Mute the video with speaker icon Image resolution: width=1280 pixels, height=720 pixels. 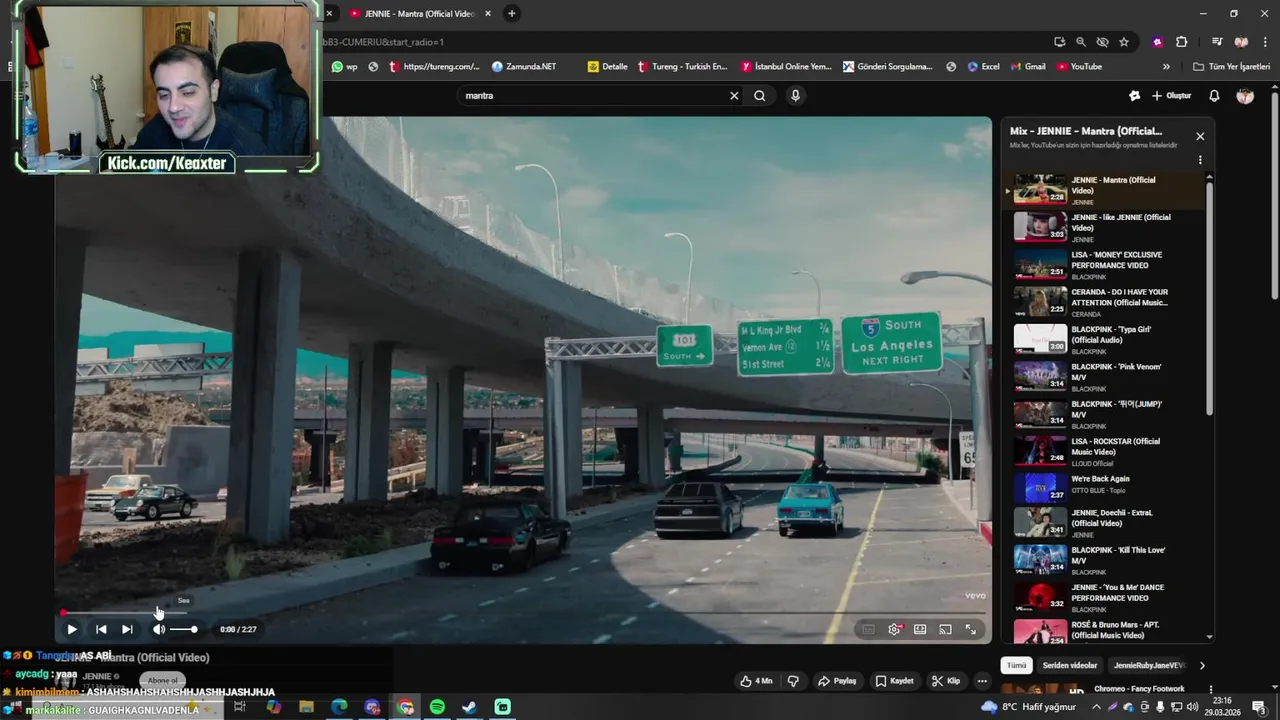(x=158, y=629)
